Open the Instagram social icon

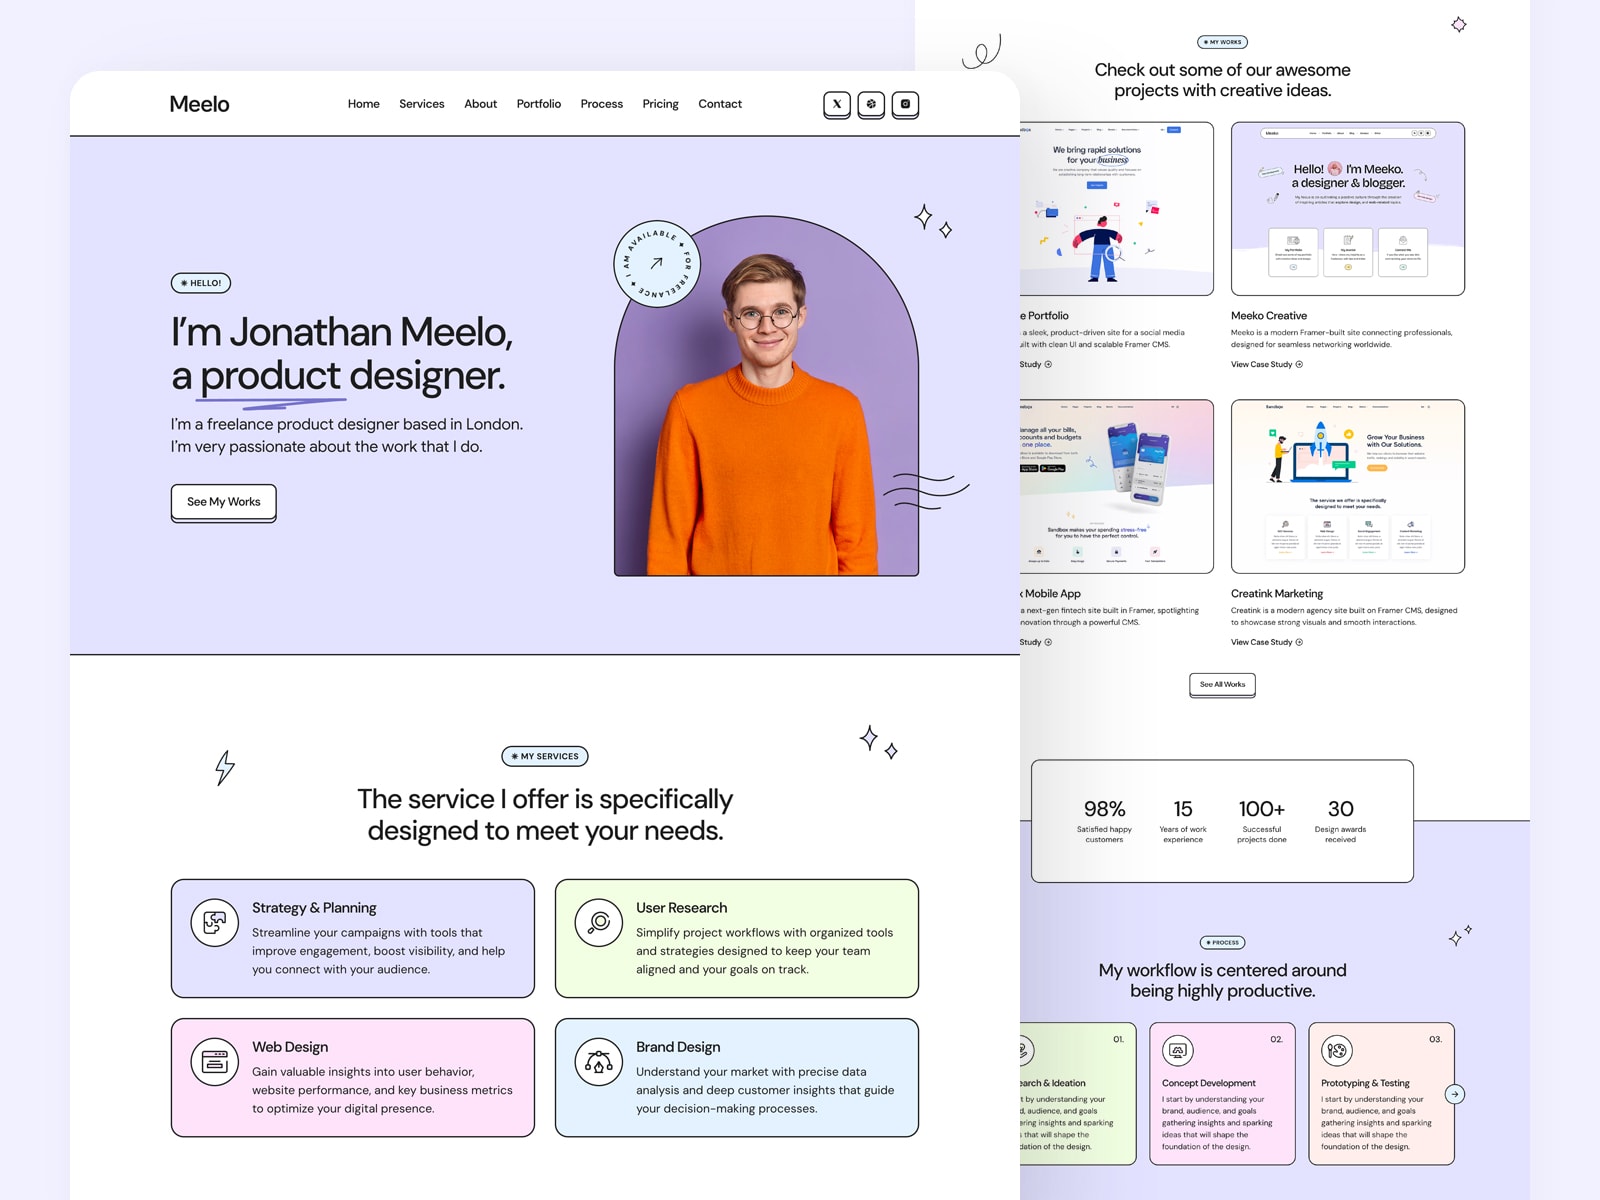tap(905, 104)
